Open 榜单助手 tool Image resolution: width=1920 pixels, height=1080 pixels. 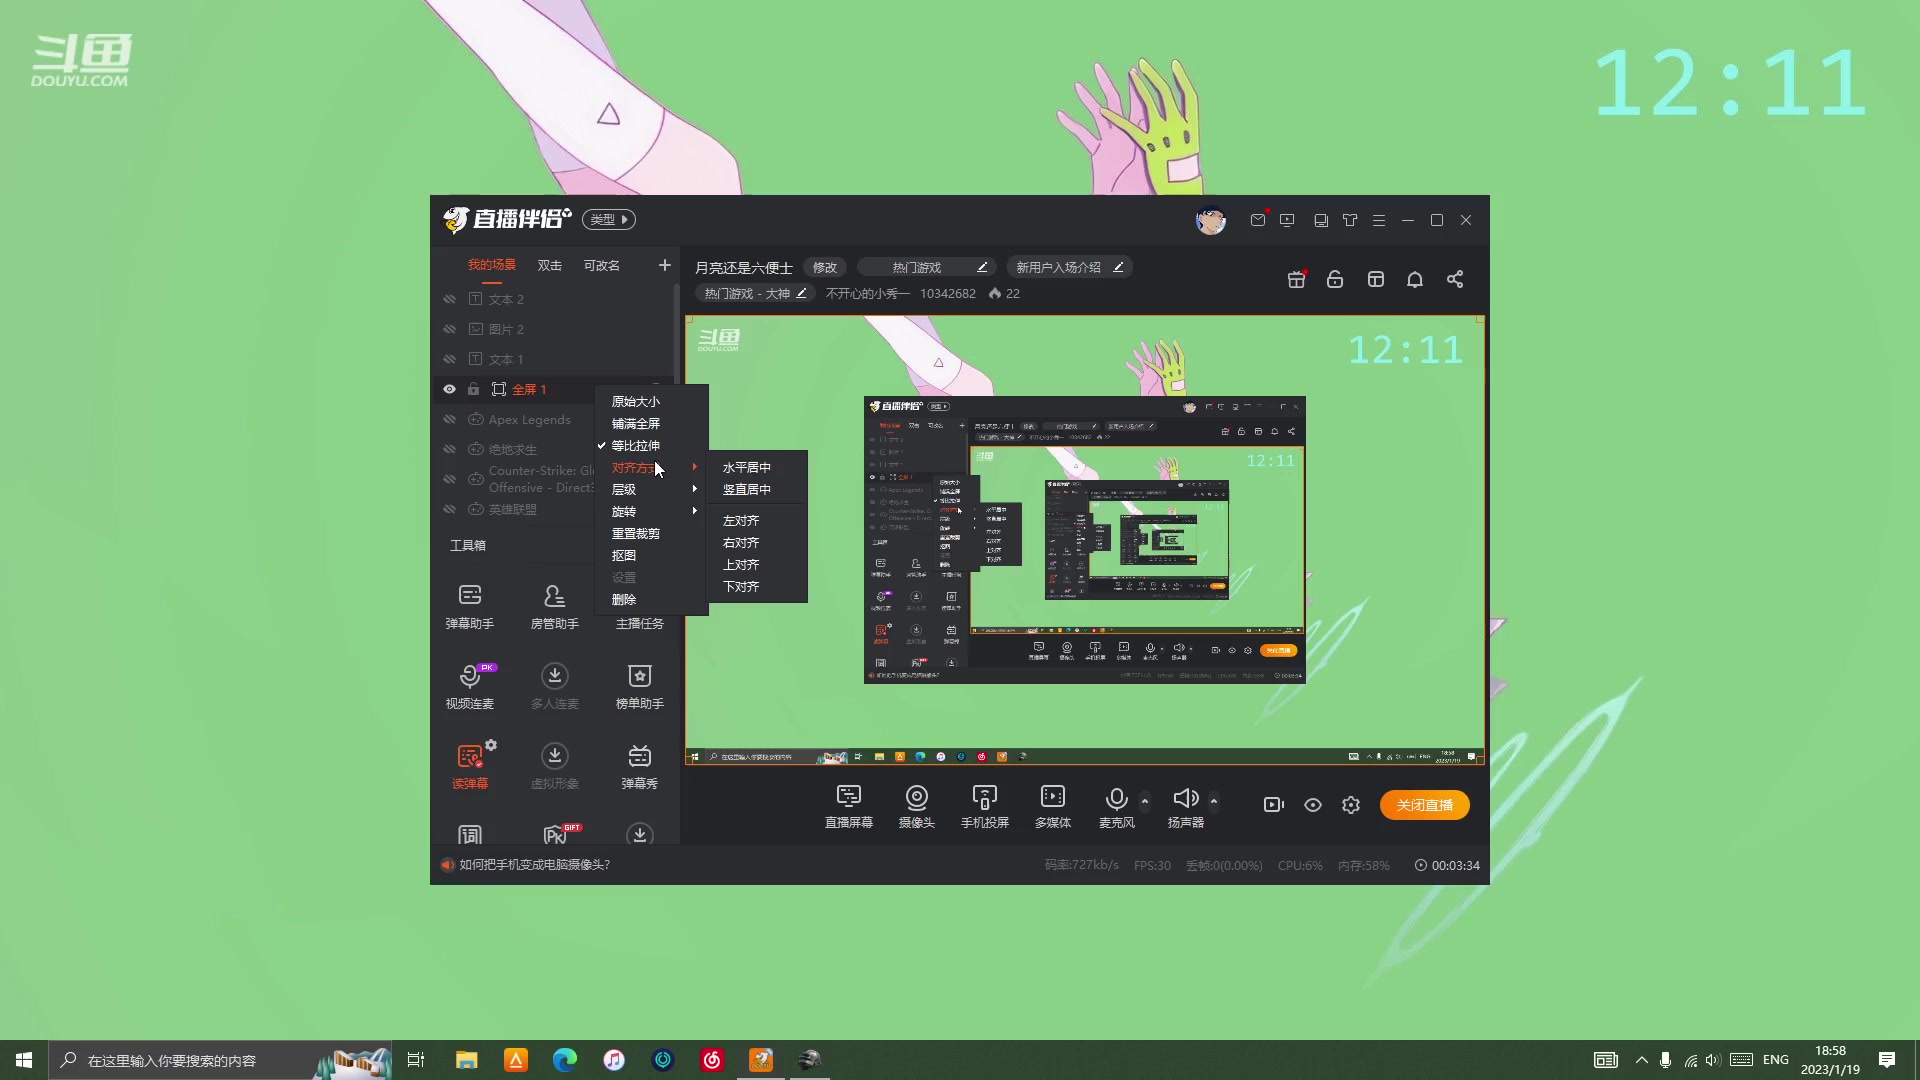[x=639, y=686]
